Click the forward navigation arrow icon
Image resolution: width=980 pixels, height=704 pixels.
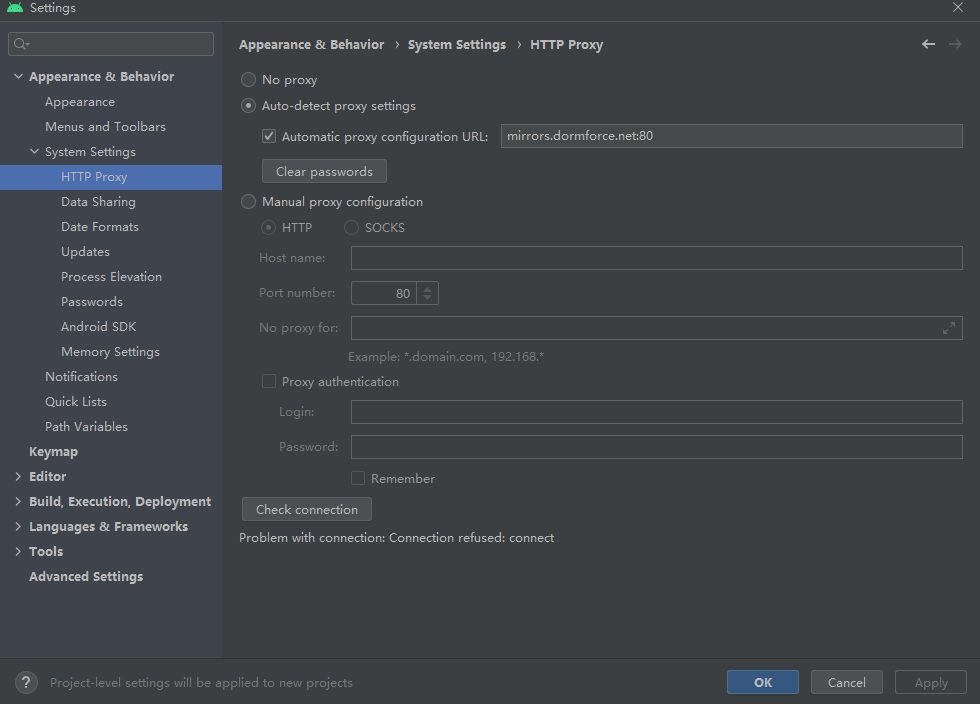point(955,44)
